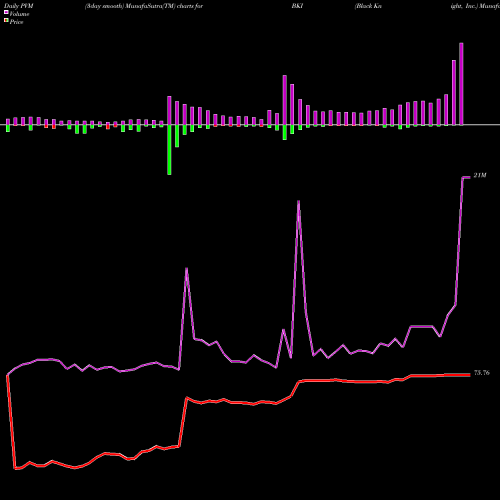Click the "73.76" price value label
The height and width of the screenshot is (500, 500).
[482, 373]
